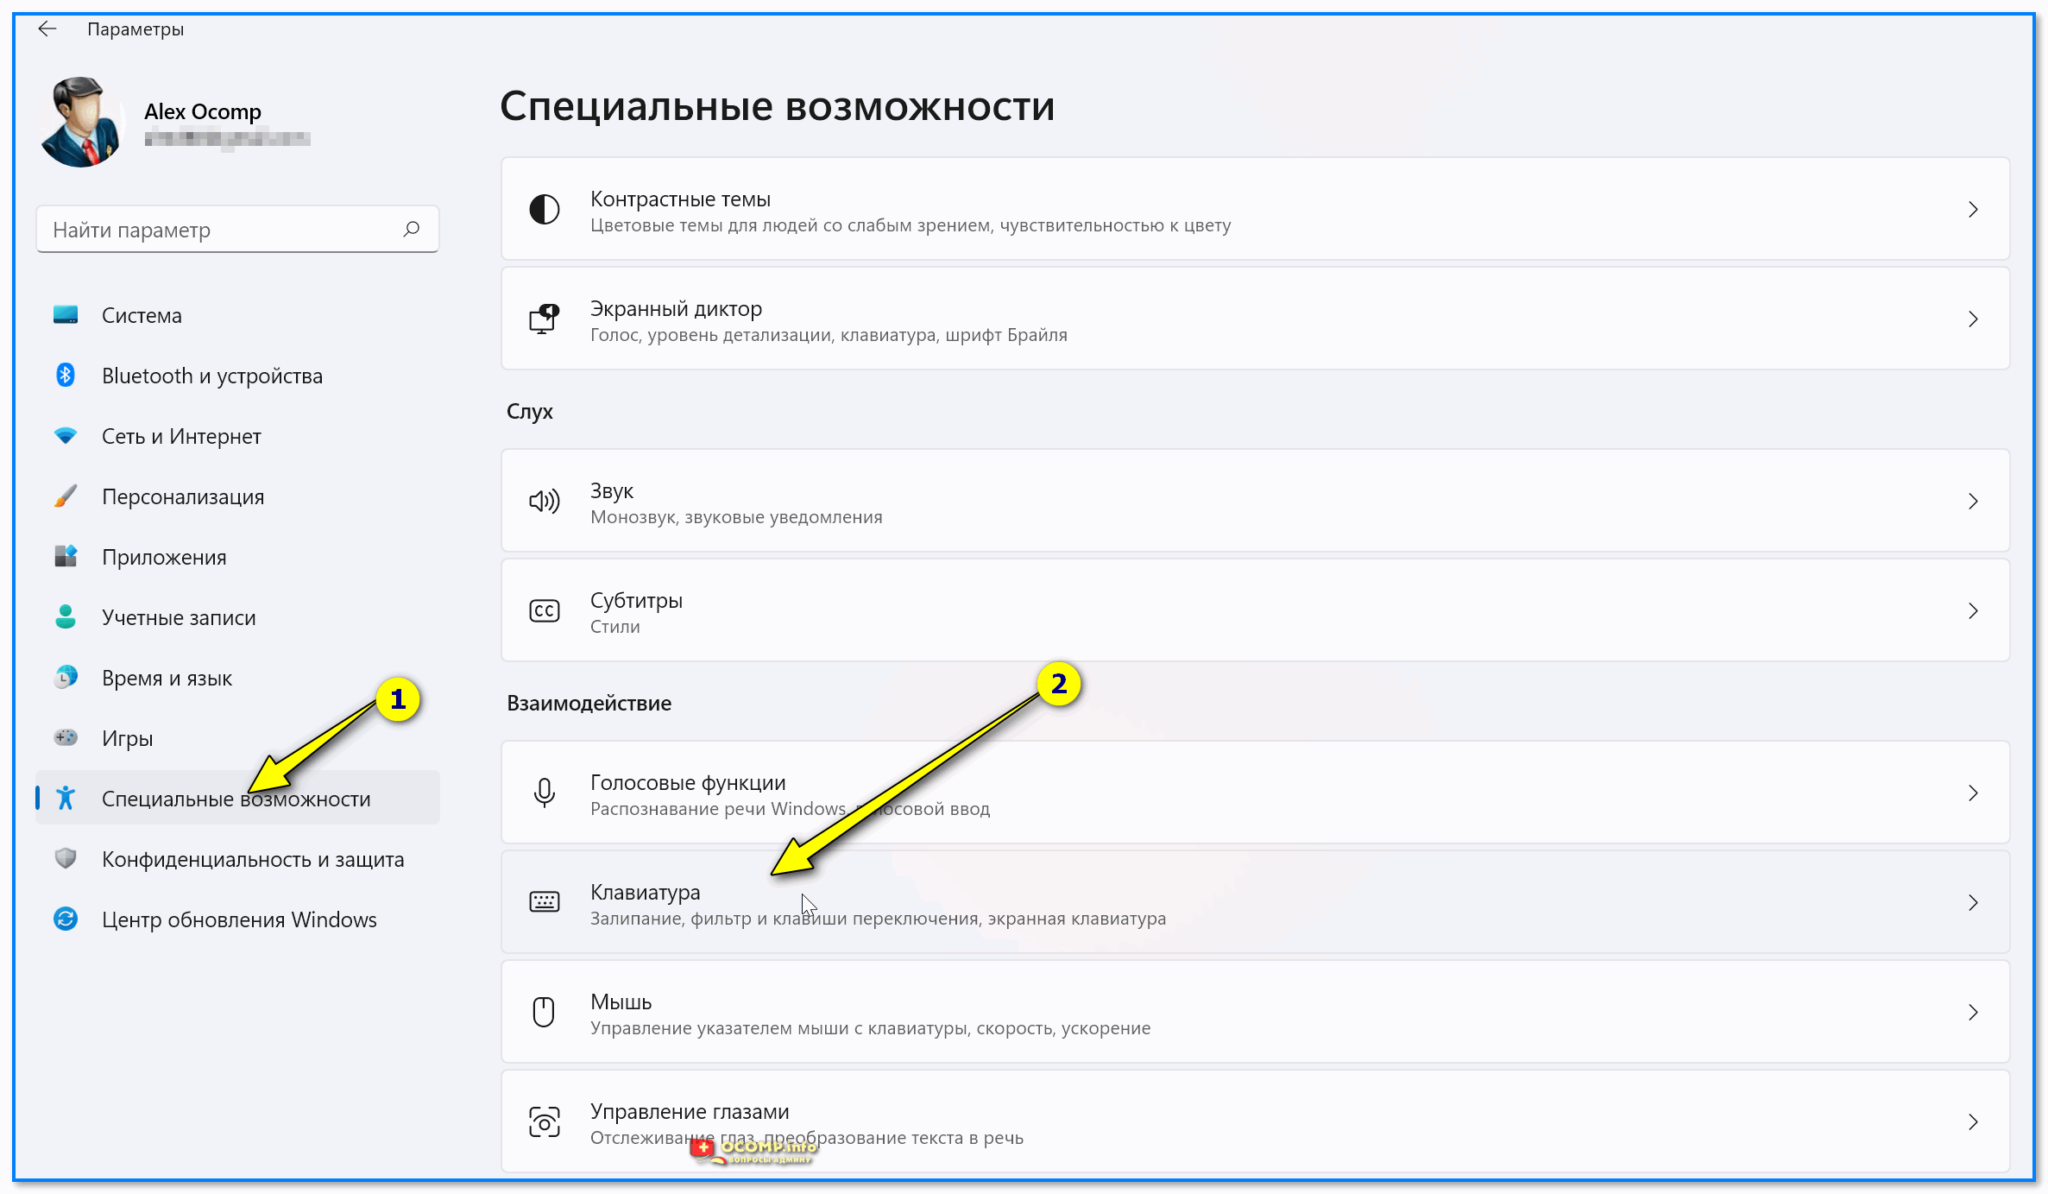Click the Слух section label
This screenshot has width=2048, height=1194.
pos(530,411)
